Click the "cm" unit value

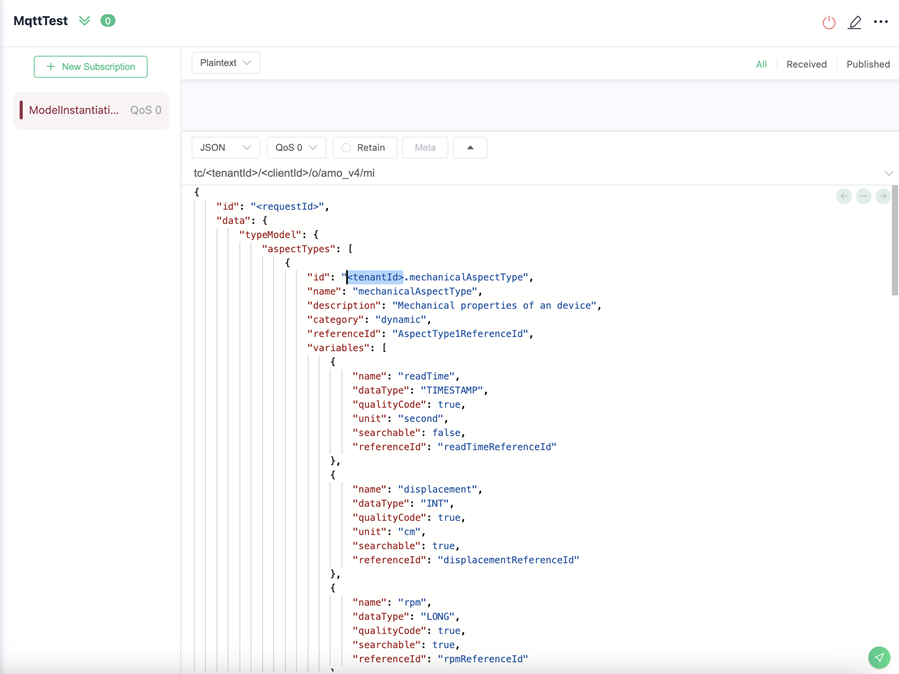(x=411, y=531)
